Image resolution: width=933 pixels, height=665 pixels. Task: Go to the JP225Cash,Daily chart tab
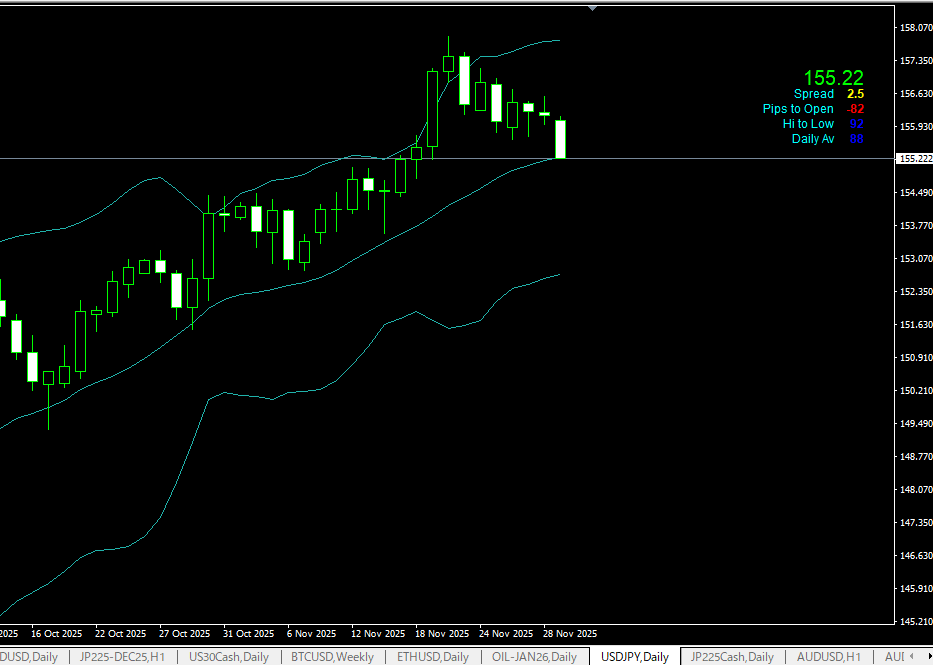pos(732,657)
